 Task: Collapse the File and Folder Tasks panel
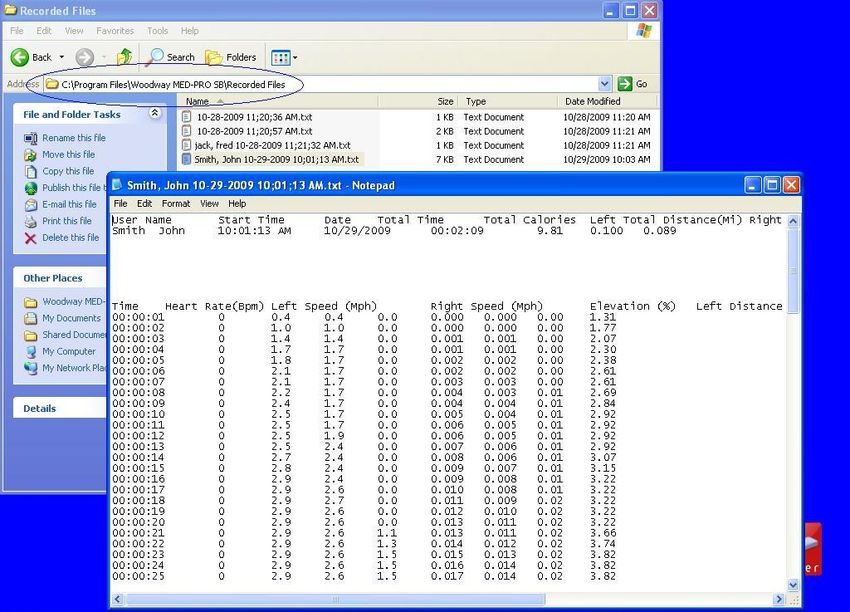pos(155,113)
